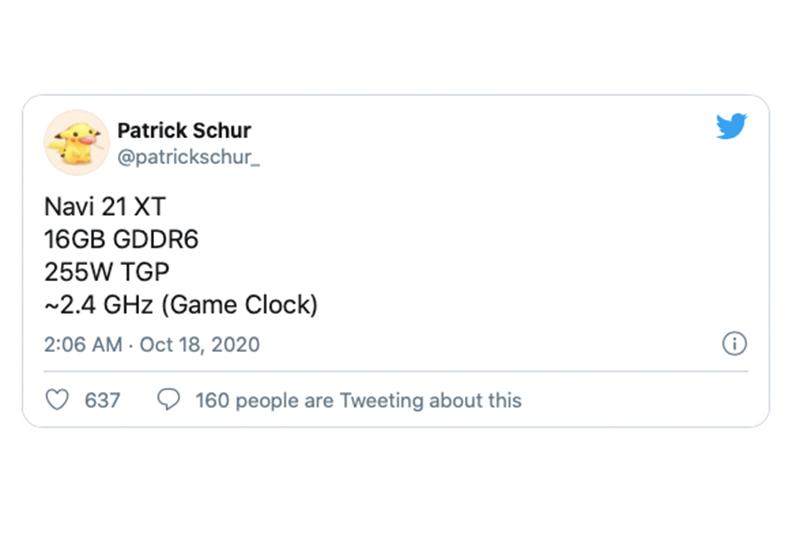Click the 2:06 AM time in the timestamp
Viewport: 800px width, 533px height.
pos(82,345)
